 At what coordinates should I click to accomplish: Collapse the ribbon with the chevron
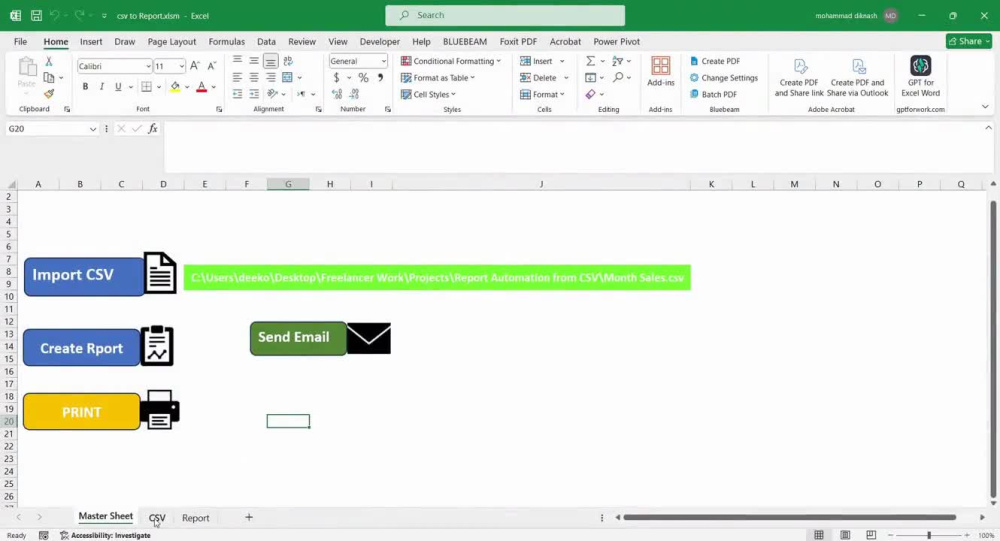(x=985, y=107)
